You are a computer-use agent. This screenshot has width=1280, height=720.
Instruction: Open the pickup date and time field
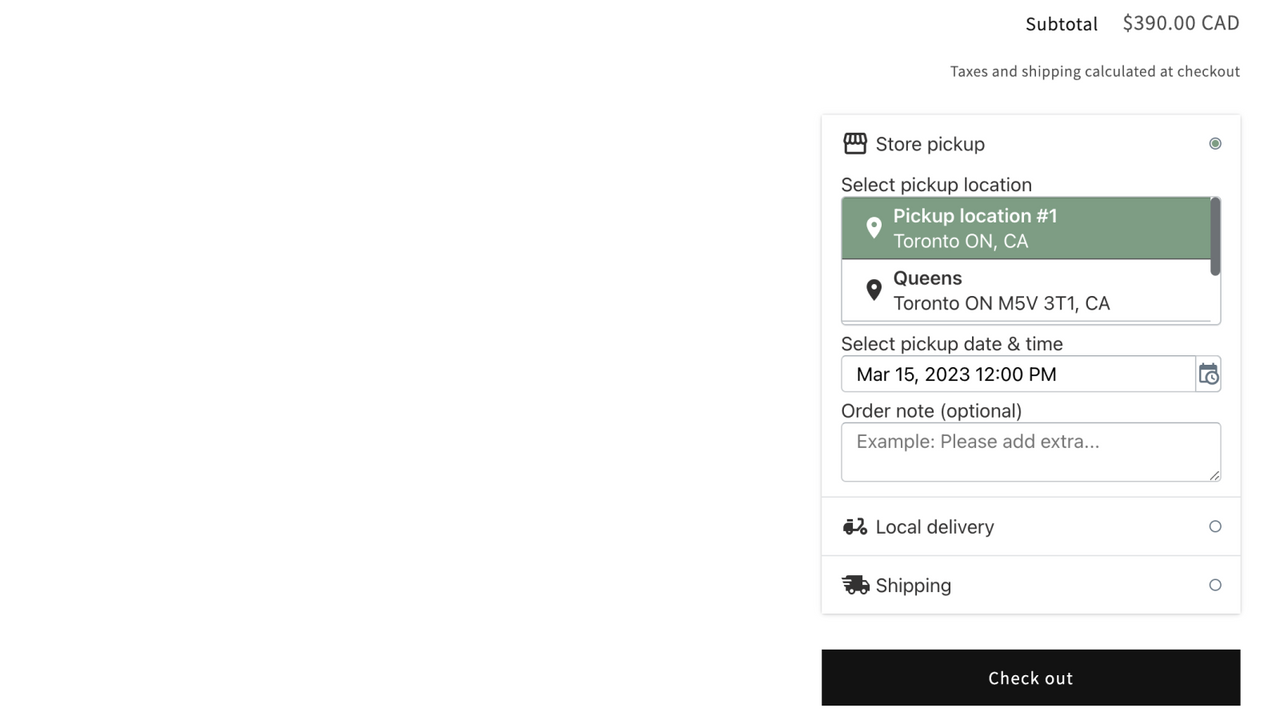(x=1018, y=374)
